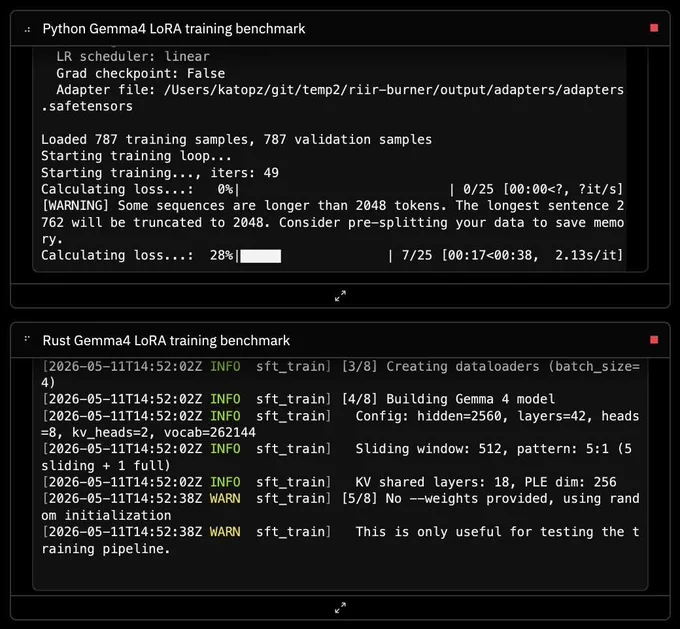Click the Rust Gemma4 LoRA training benchmark title
Screen dimensions: 680x629
click(166, 341)
